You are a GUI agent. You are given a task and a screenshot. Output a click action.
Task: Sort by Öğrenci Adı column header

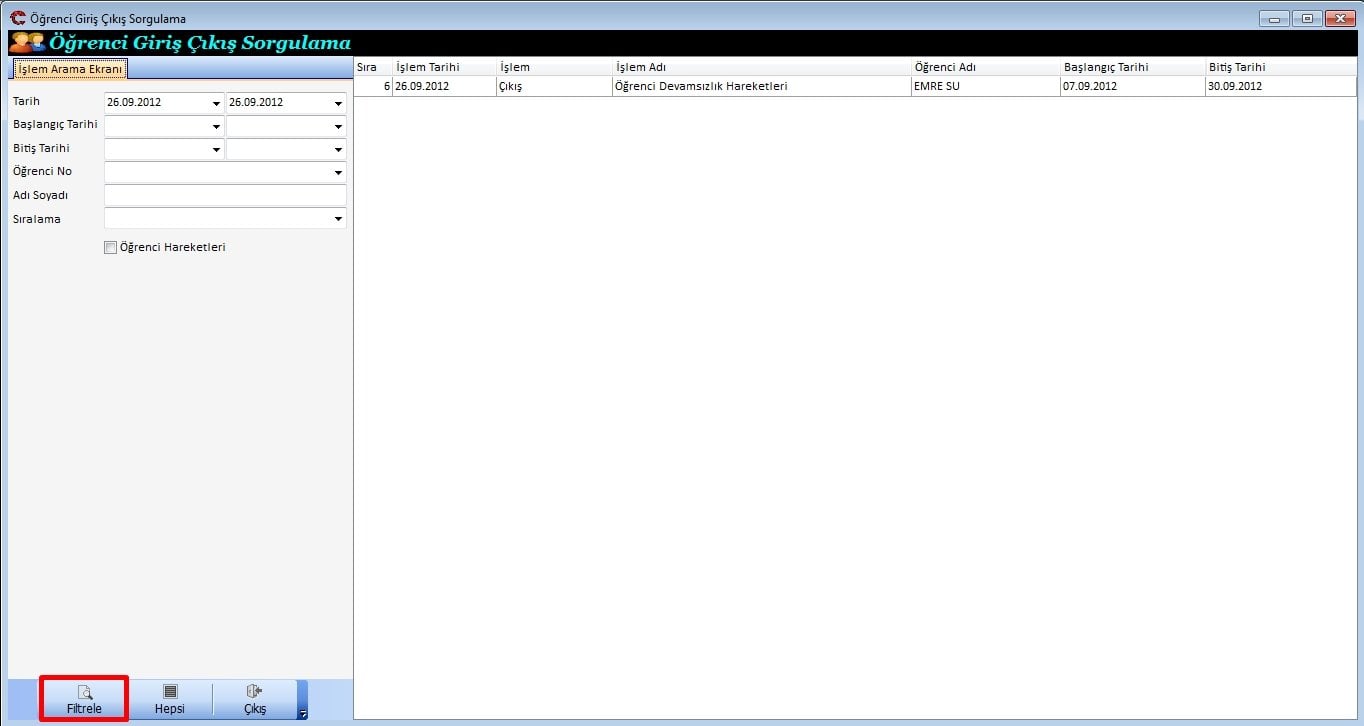click(x=985, y=67)
